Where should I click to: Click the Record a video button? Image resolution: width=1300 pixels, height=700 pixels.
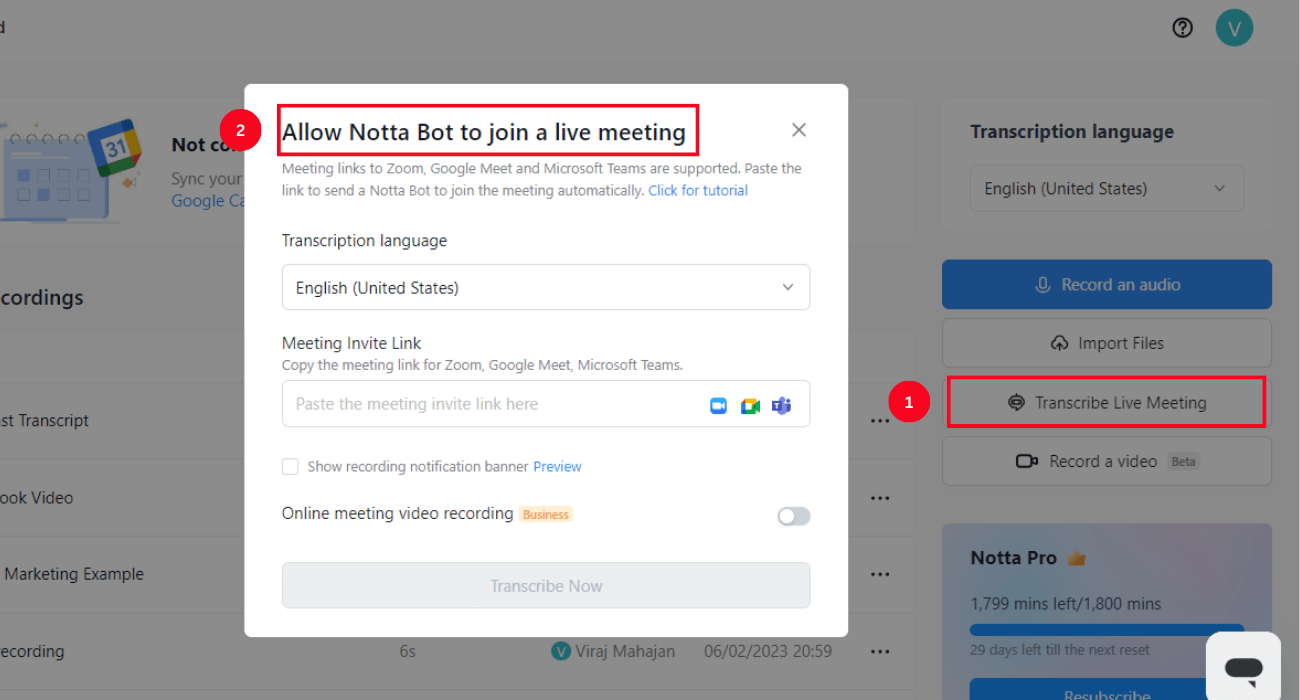click(1107, 461)
